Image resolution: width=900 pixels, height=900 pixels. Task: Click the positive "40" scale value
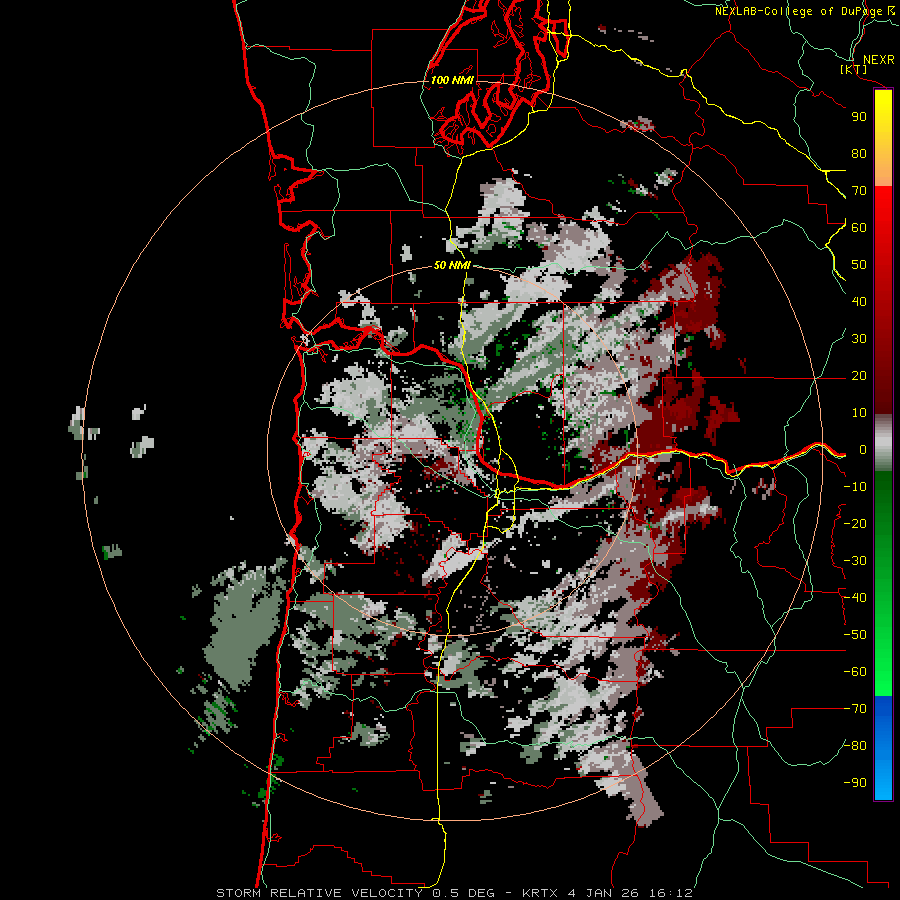859,302
